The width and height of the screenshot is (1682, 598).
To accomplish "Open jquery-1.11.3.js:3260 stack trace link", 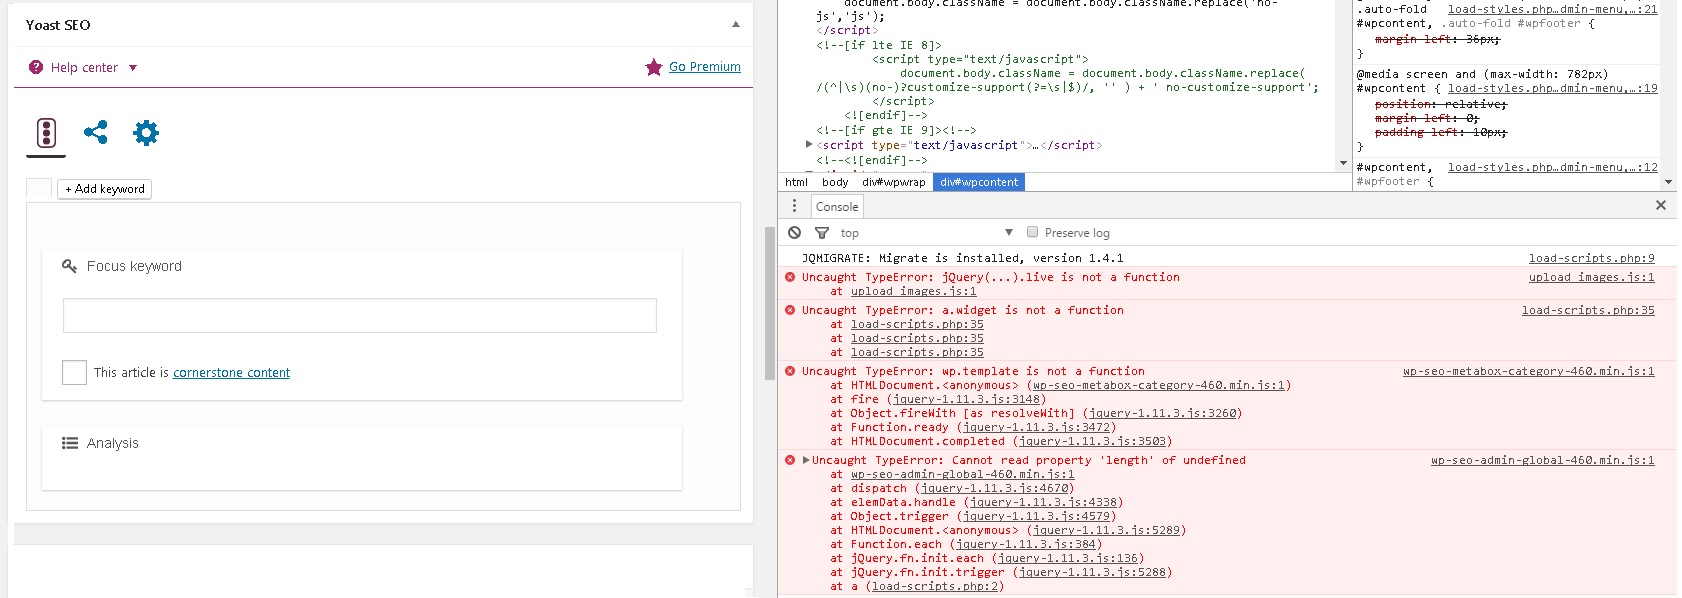I will click(1163, 413).
